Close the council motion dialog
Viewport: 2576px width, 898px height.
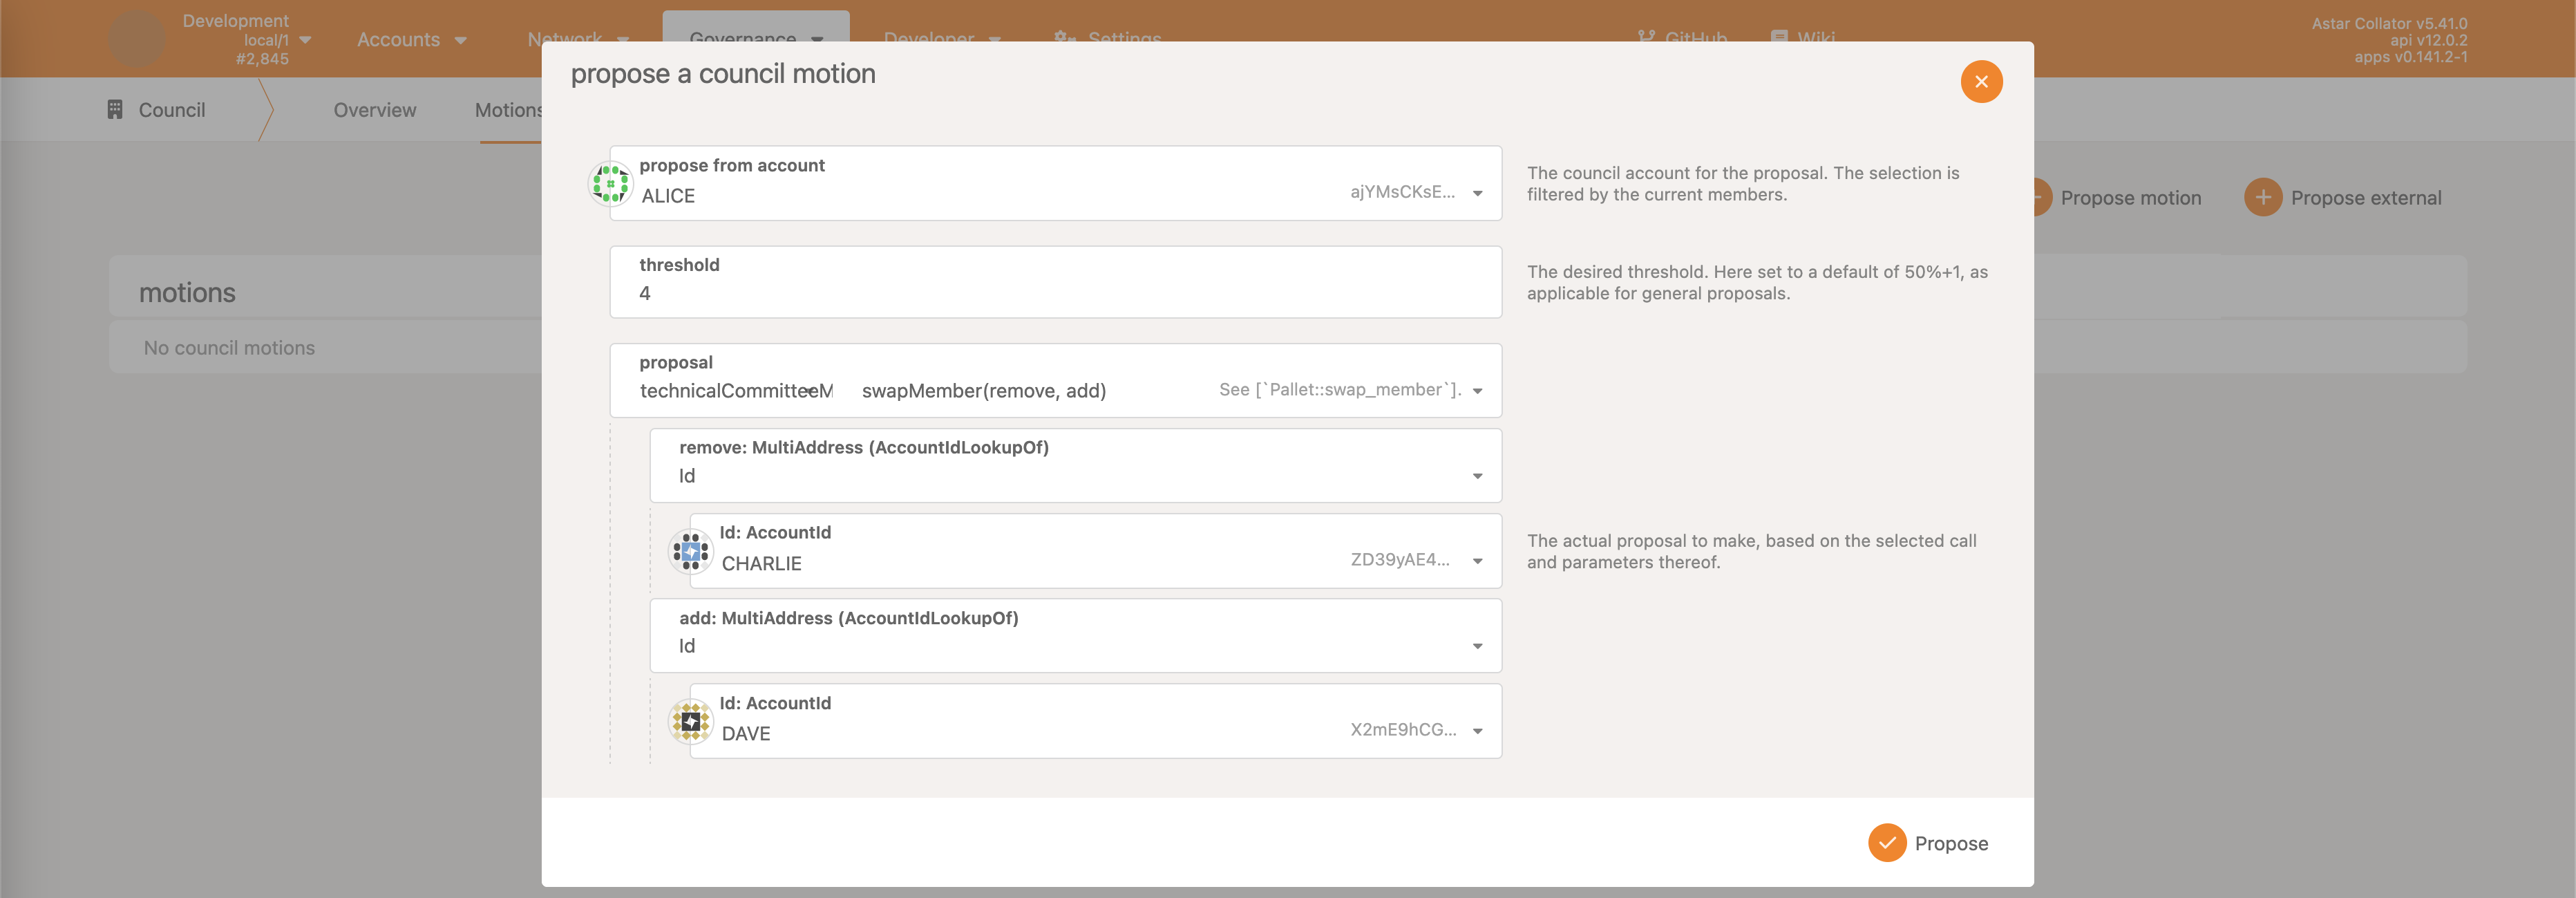(x=1981, y=82)
